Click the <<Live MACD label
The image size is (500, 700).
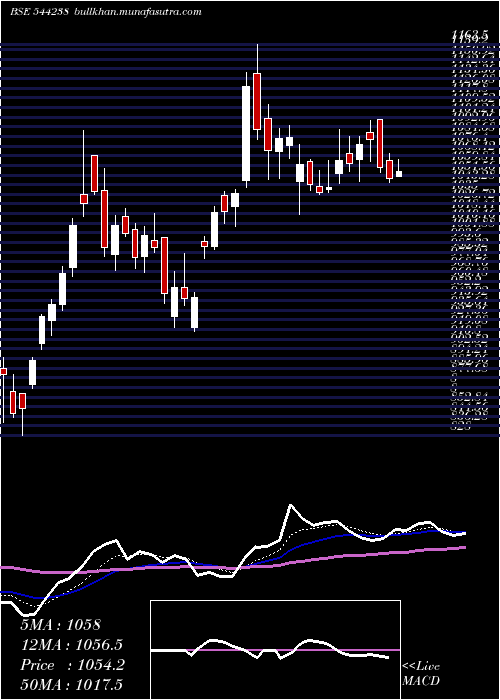pyautogui.click(x=421, y=674)
